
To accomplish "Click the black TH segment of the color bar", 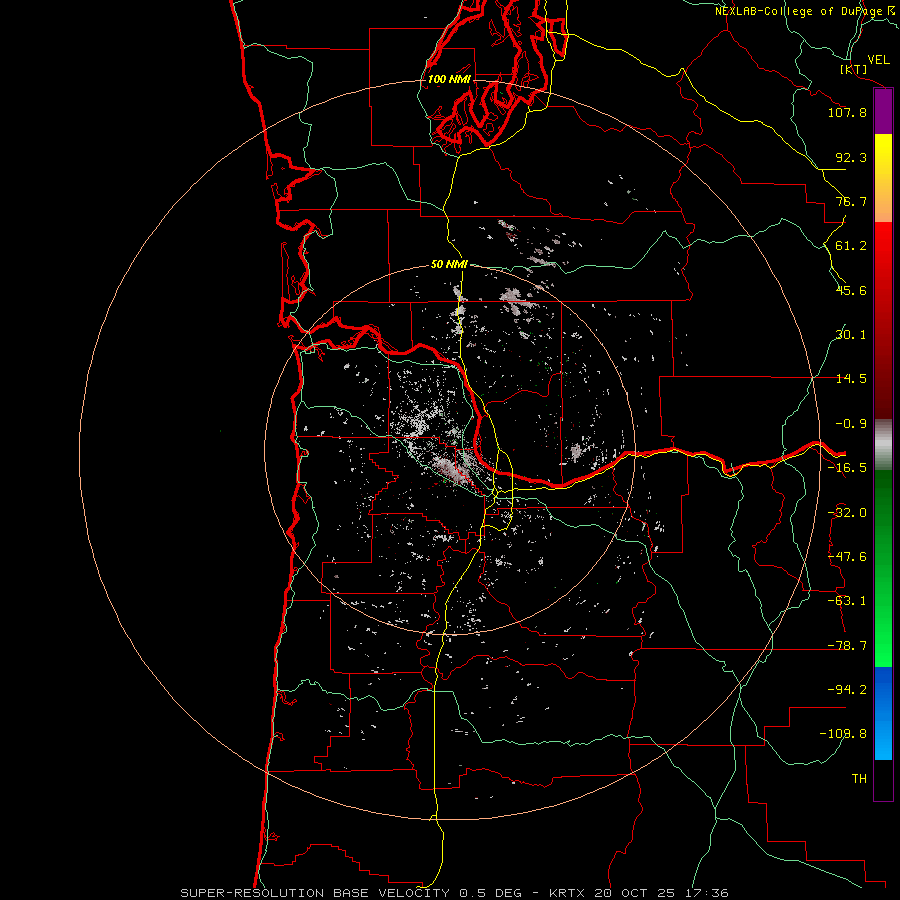I will [x=883, y=779].
